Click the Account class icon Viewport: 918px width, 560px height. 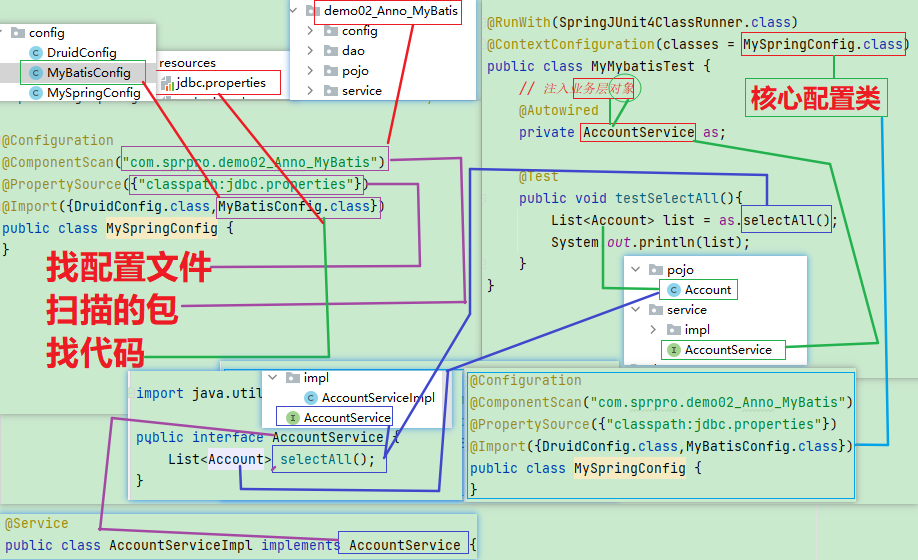click(x=674, y=290)
